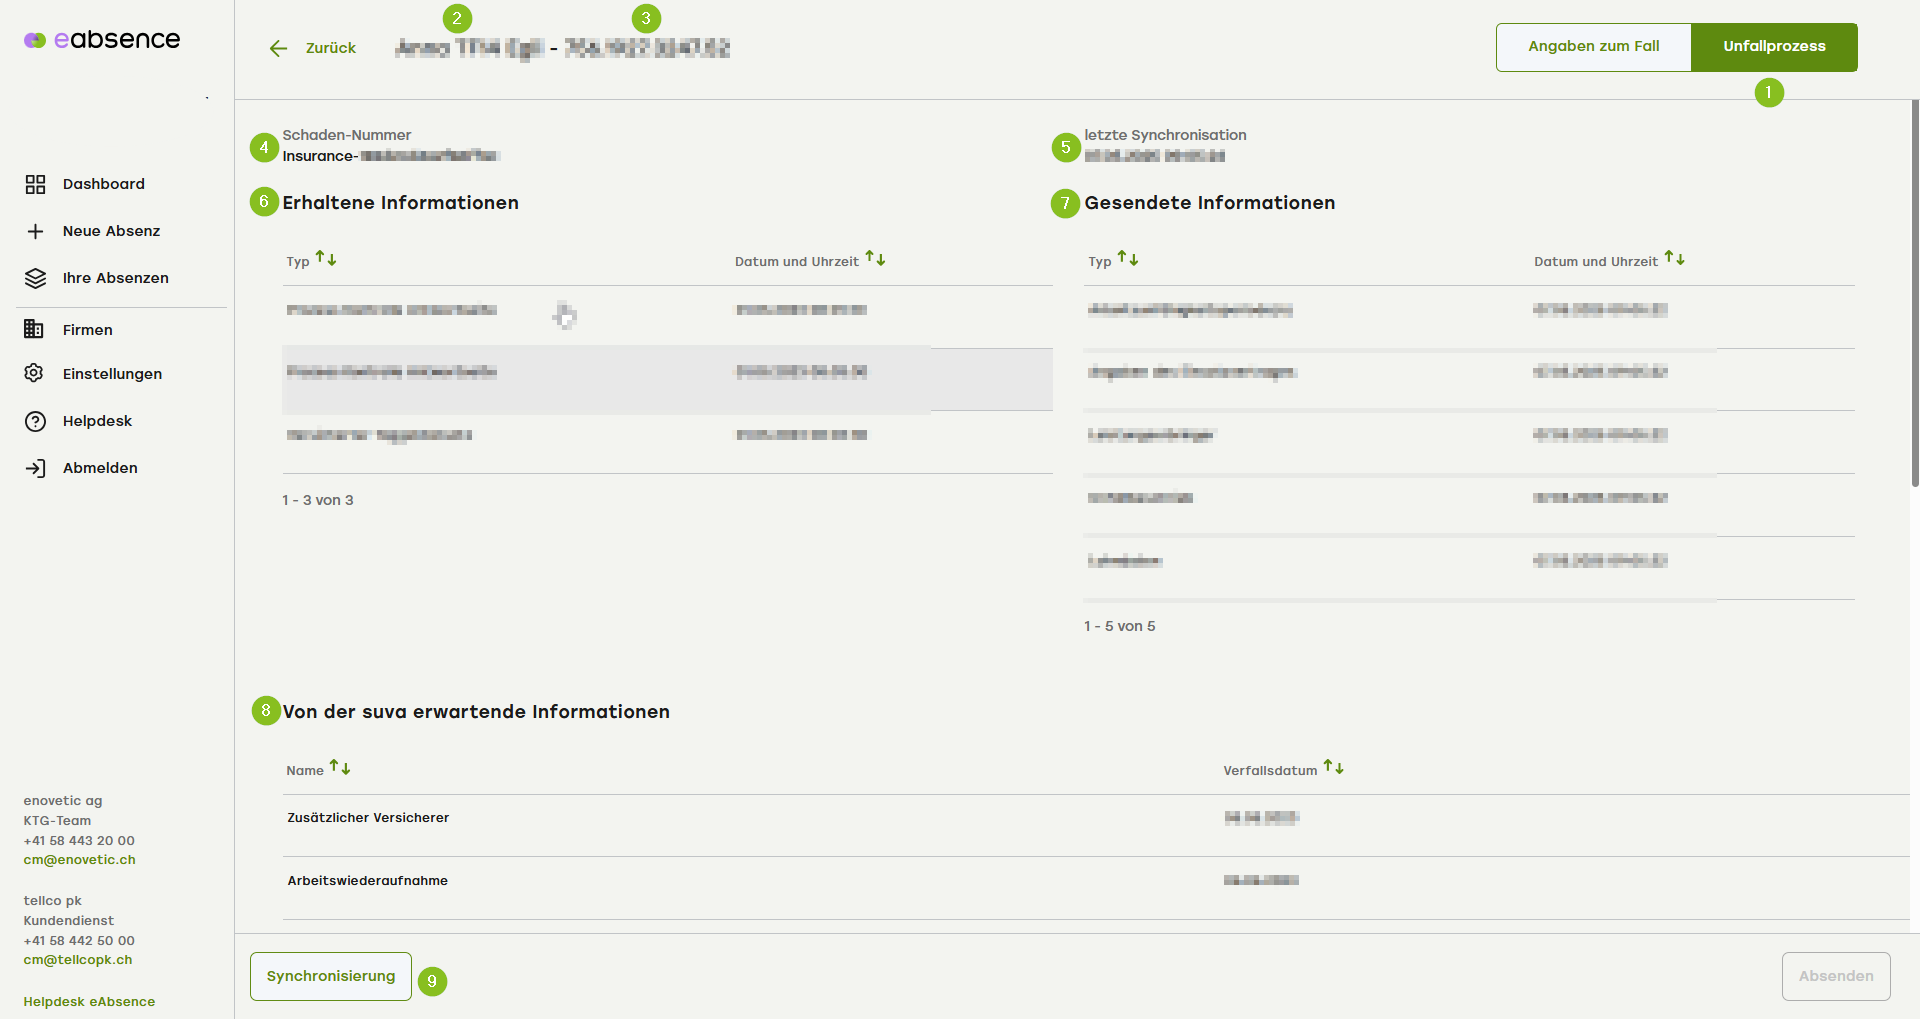Click the eabsence logo
1920x1019 pixels.
click(102, 40)
